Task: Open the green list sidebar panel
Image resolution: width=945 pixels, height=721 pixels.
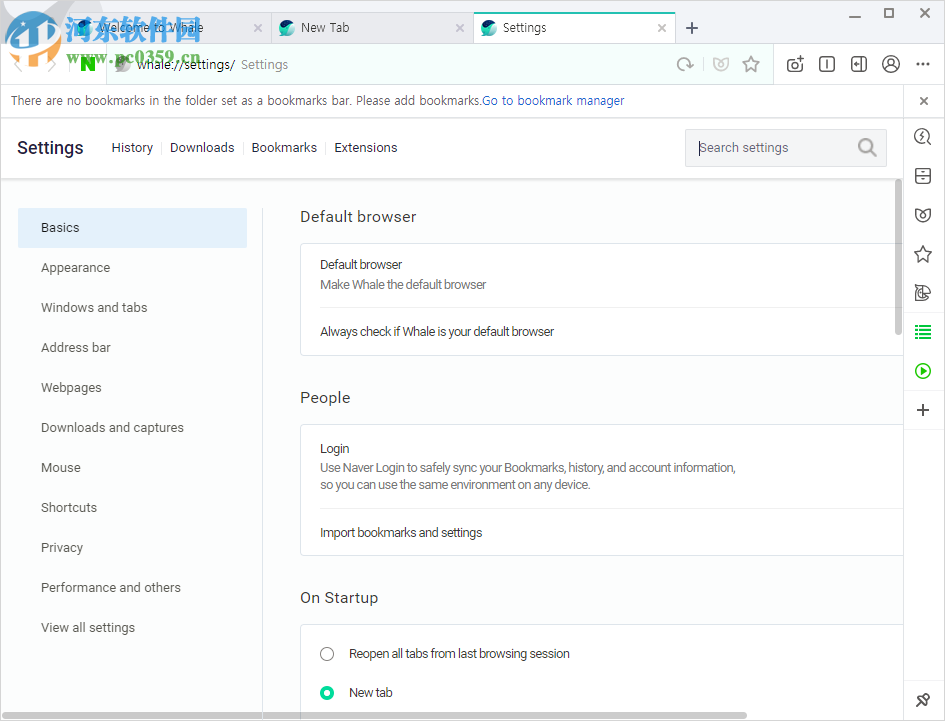Action: pyautogui.click(x=923, y=332)
